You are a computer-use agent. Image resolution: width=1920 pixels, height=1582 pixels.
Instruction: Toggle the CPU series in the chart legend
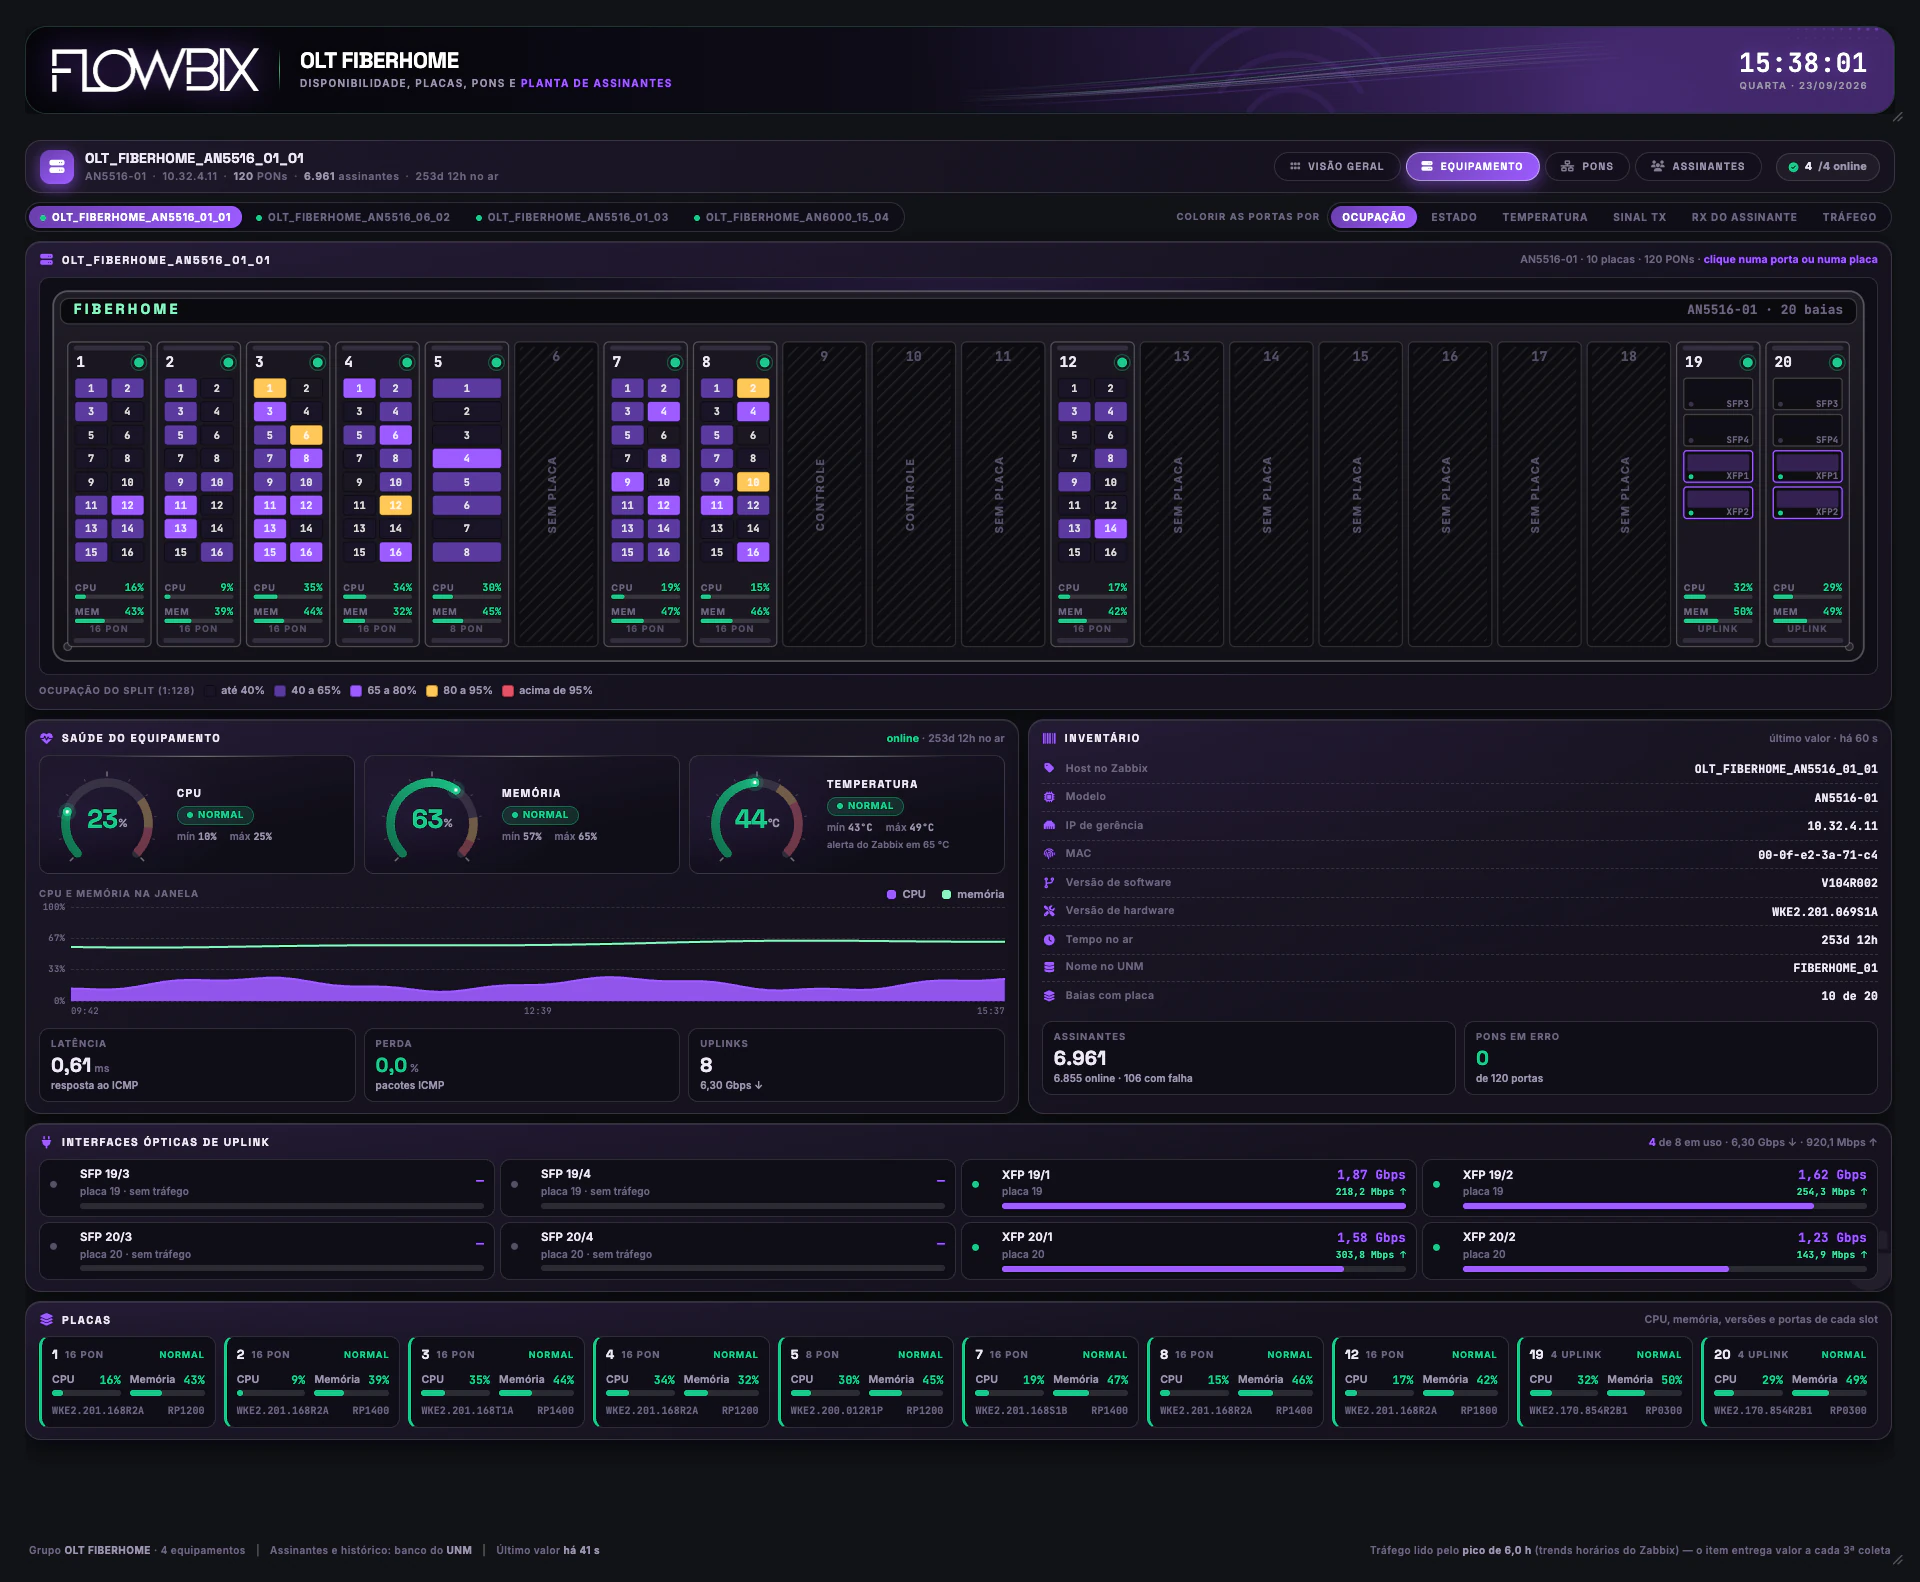click(x=906, y=895)
